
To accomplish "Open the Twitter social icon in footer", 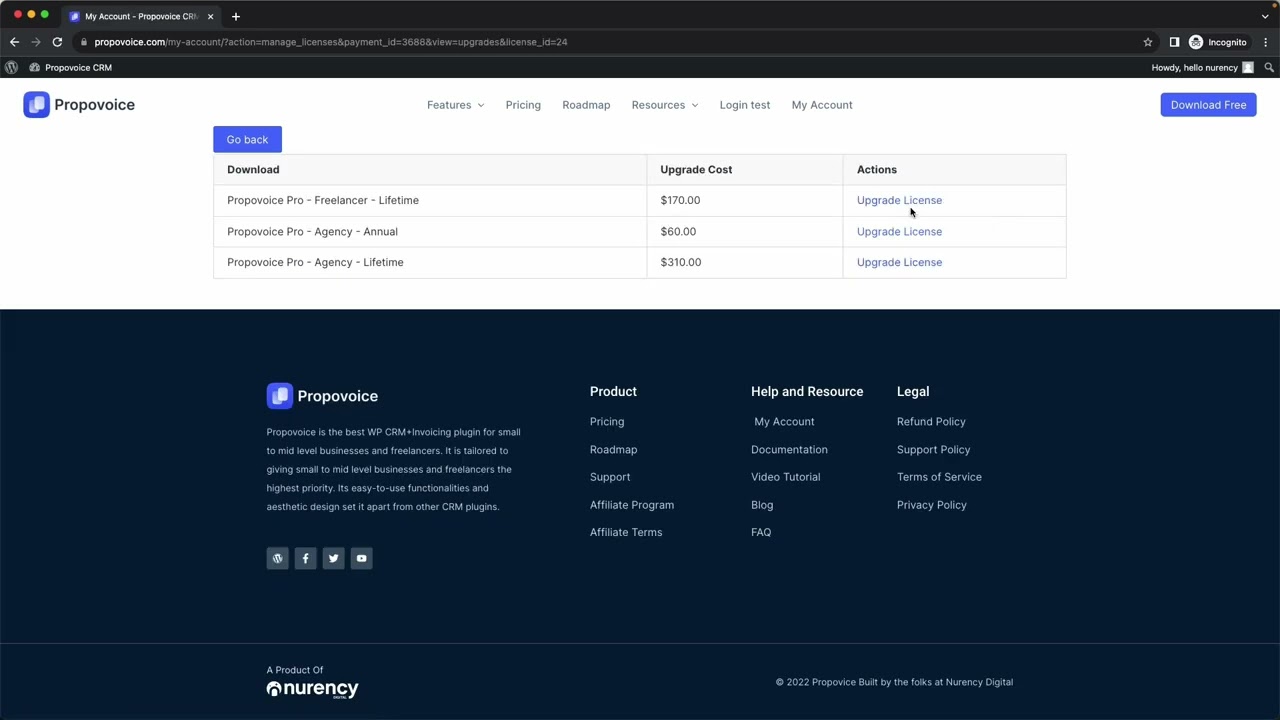I will pyautogui.click(x=333, y=558).
